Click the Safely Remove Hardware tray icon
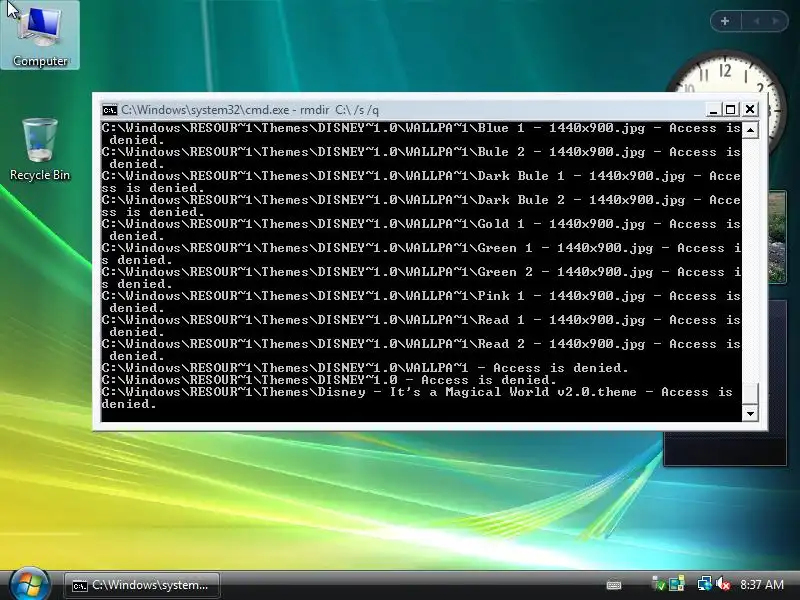Screen dimensions: 800x600 (658, 584)
